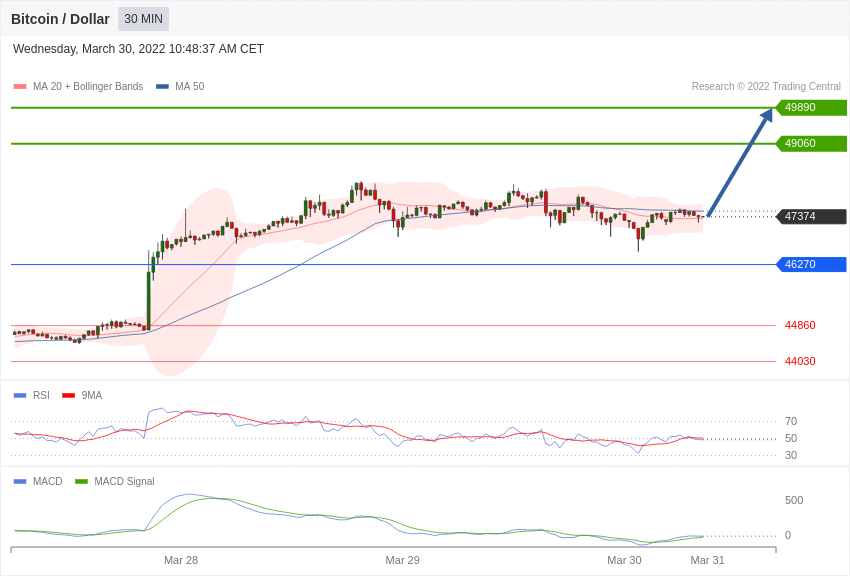Click the Mar 28 date axis label
Image resolution: width=850 pixels, height=576 pixels.
click(x=181, y=560)
